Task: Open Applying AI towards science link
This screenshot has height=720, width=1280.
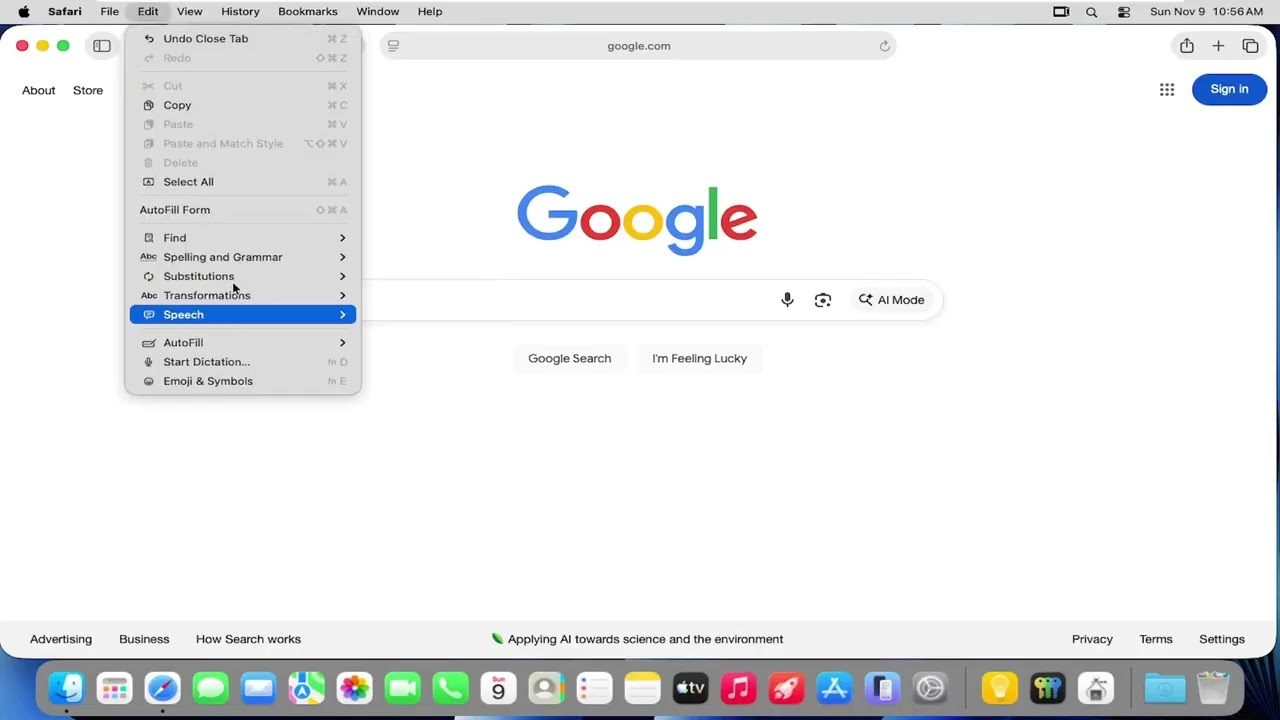Action: coord(637,639)
